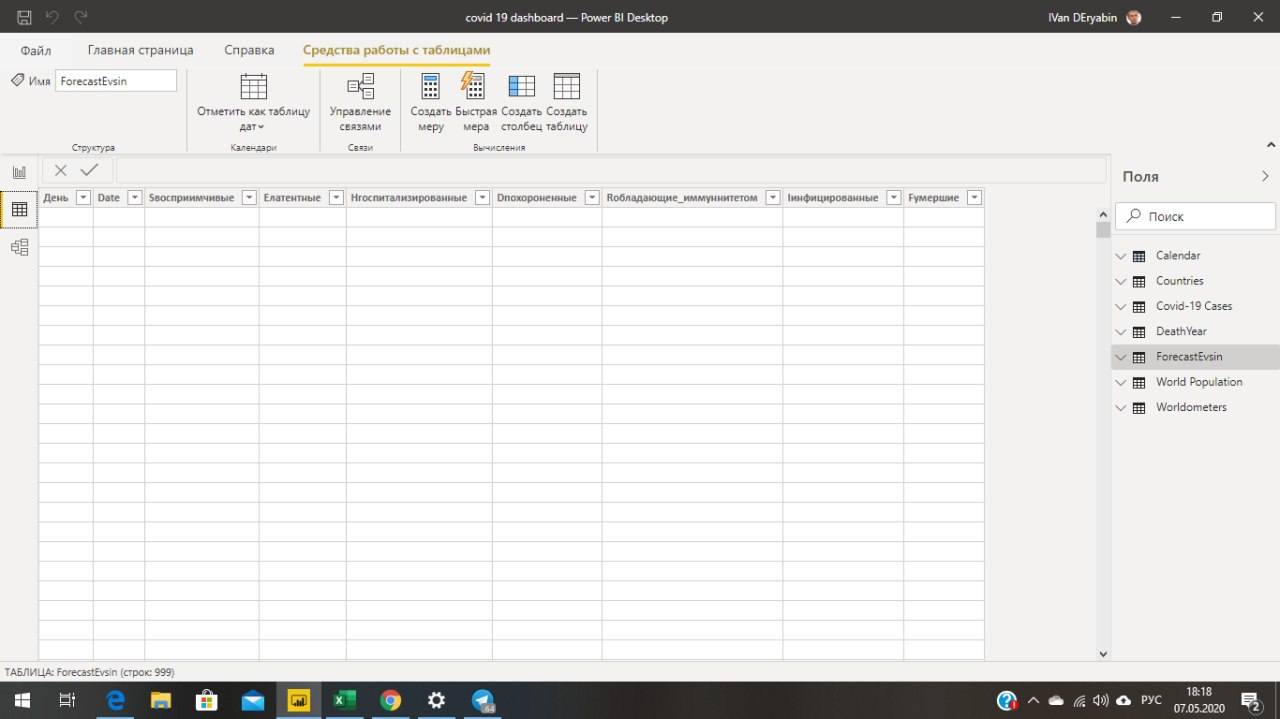Expand the Countries table fields

[x=1121, y=282]
